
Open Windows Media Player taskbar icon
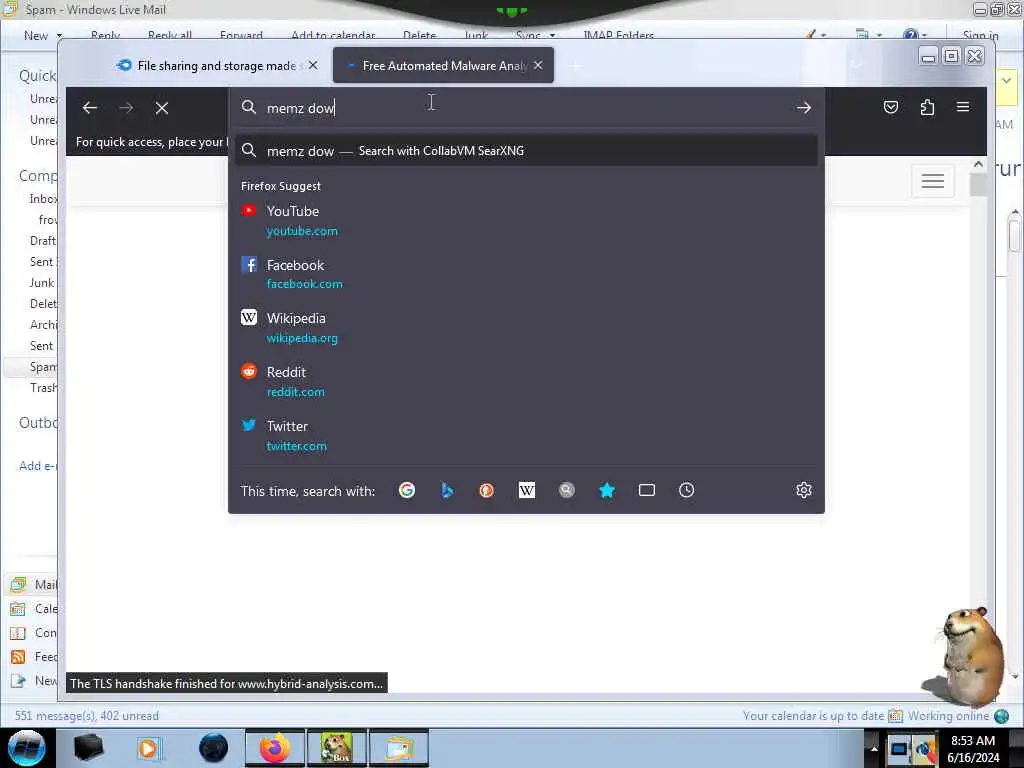[149, 748]
